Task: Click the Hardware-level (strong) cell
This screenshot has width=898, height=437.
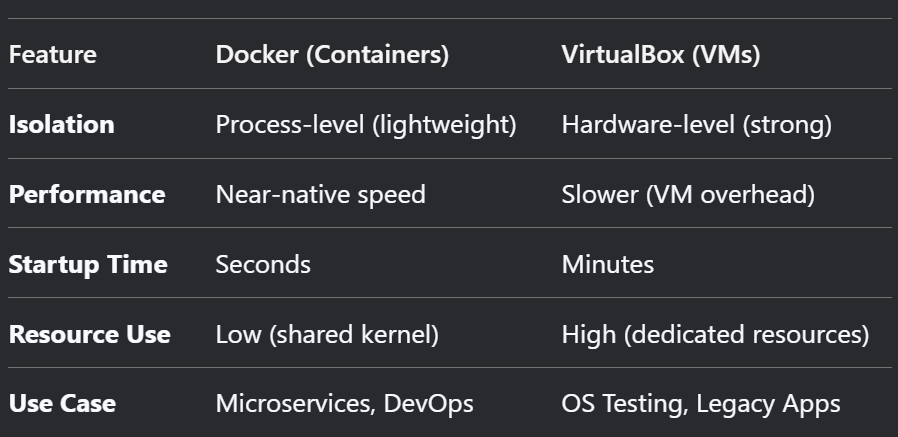Action: pos(696,125)
